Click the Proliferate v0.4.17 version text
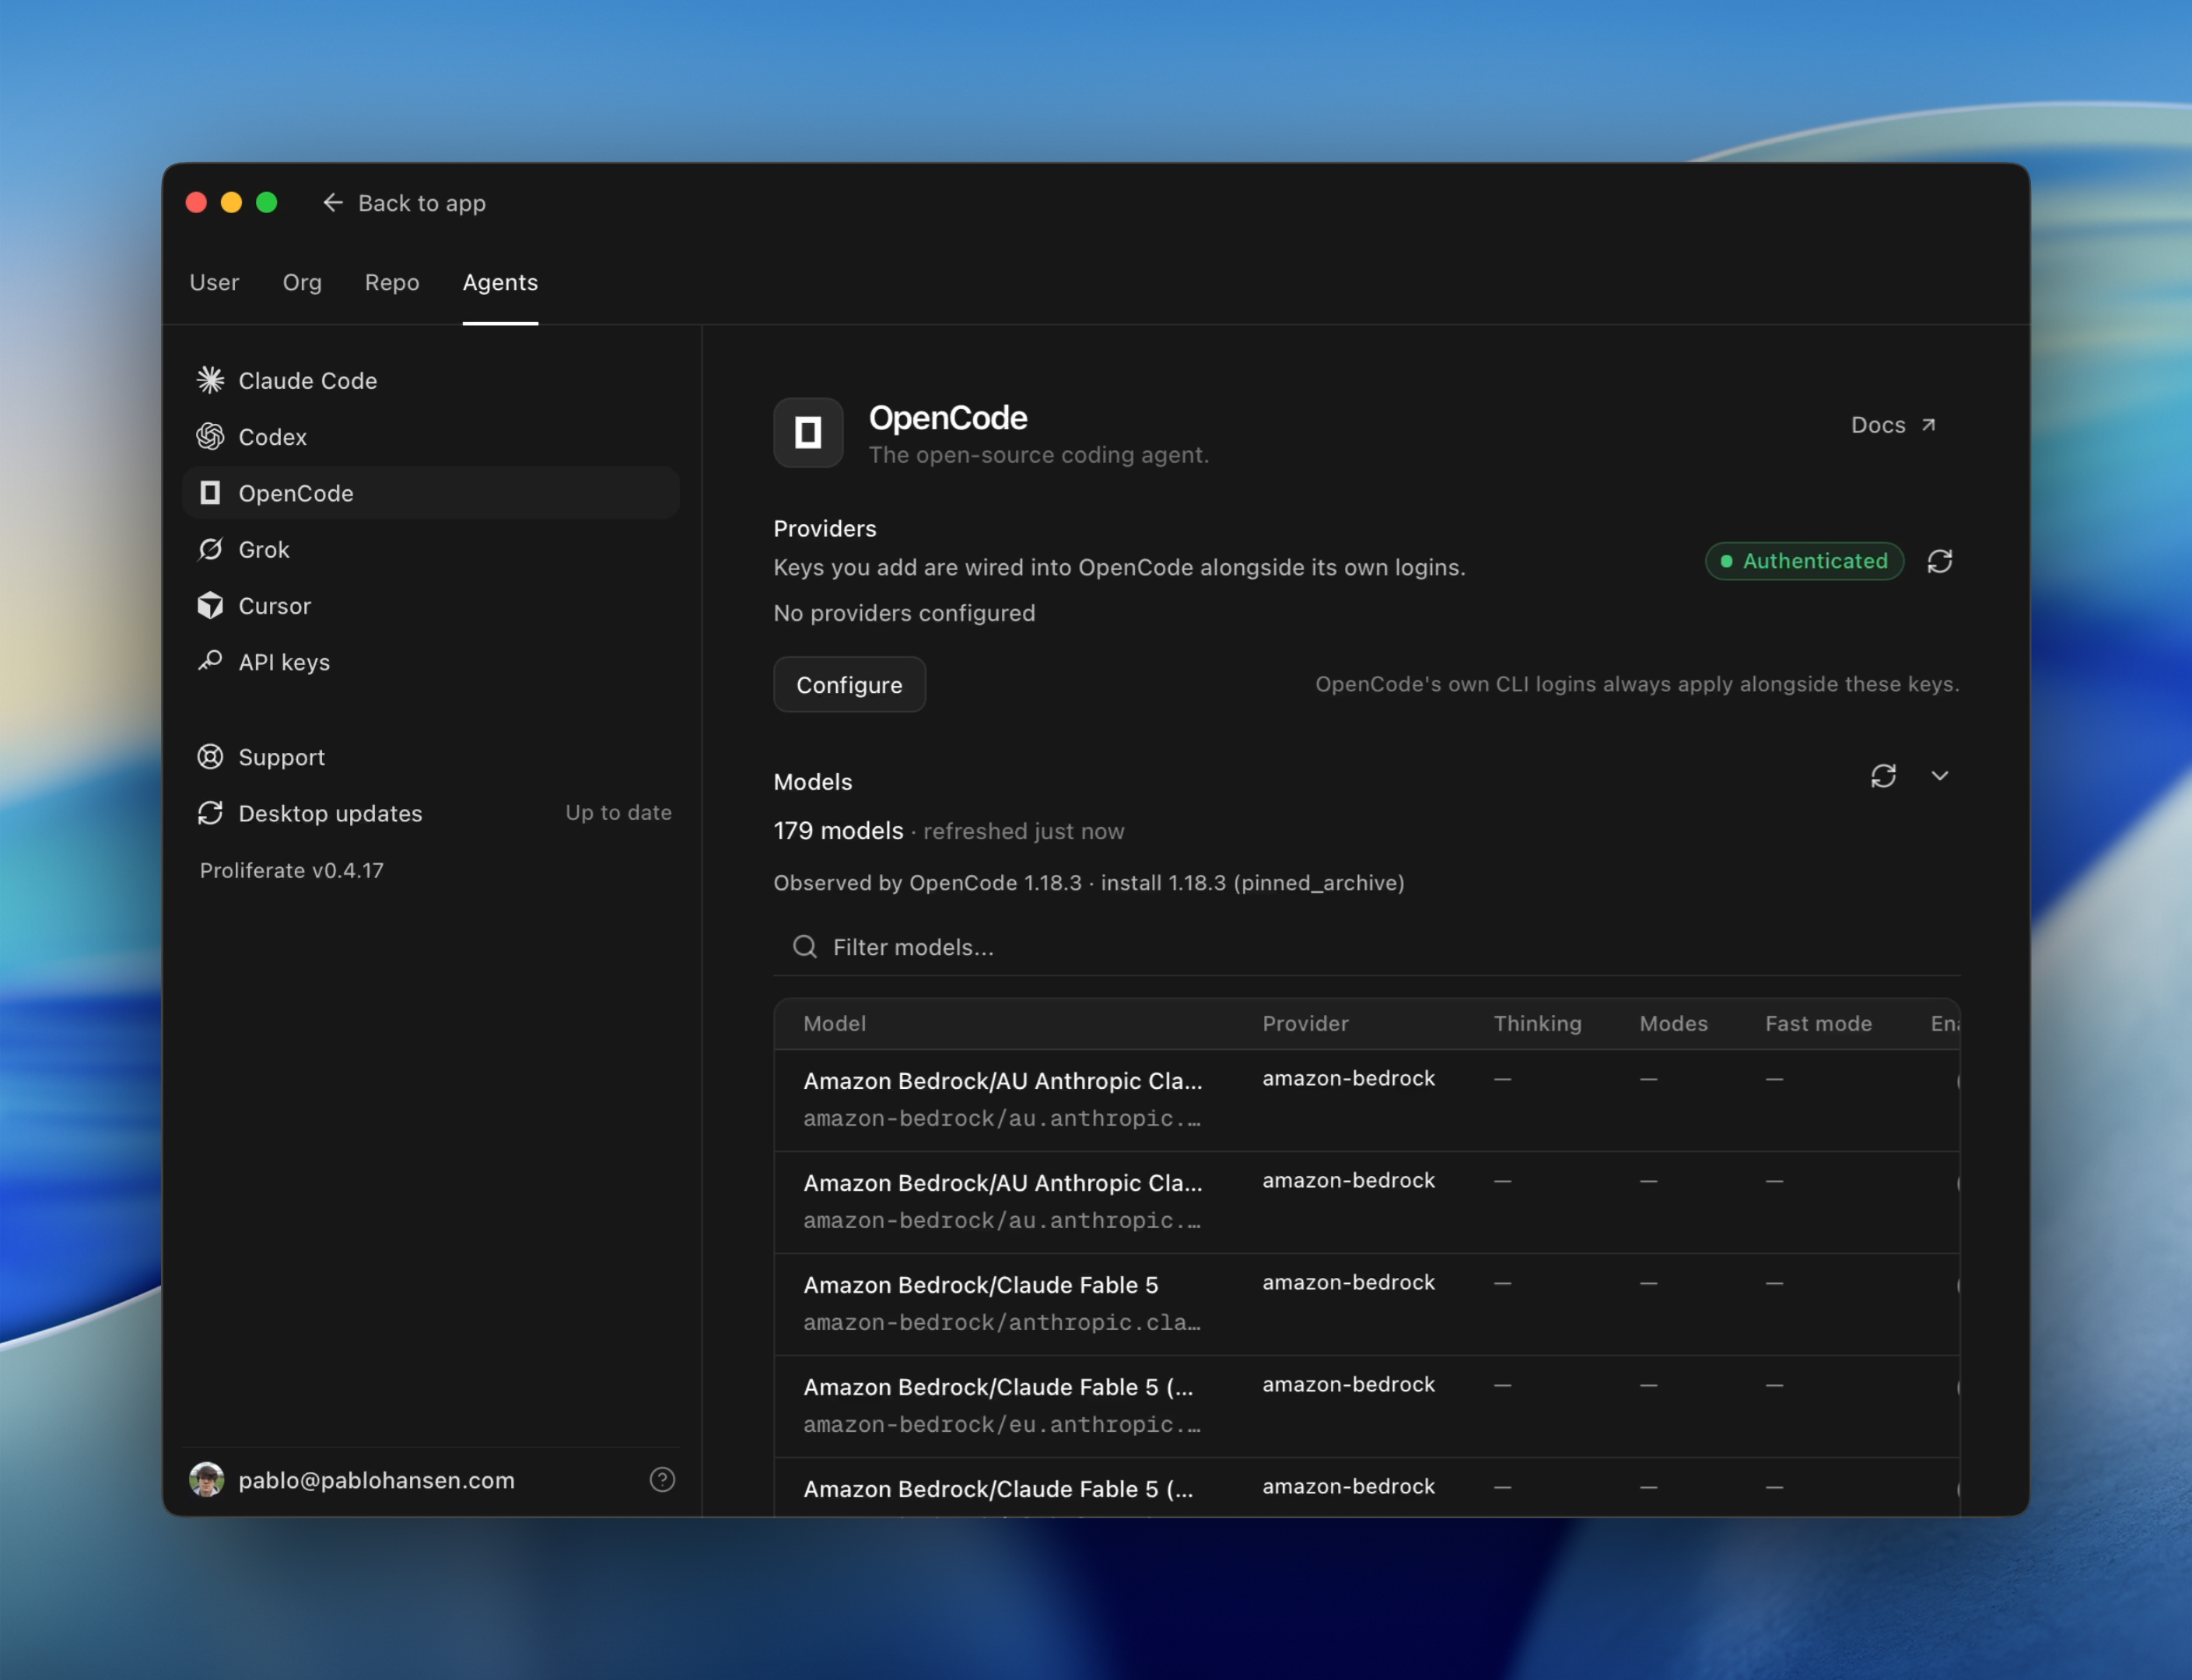 291,870
